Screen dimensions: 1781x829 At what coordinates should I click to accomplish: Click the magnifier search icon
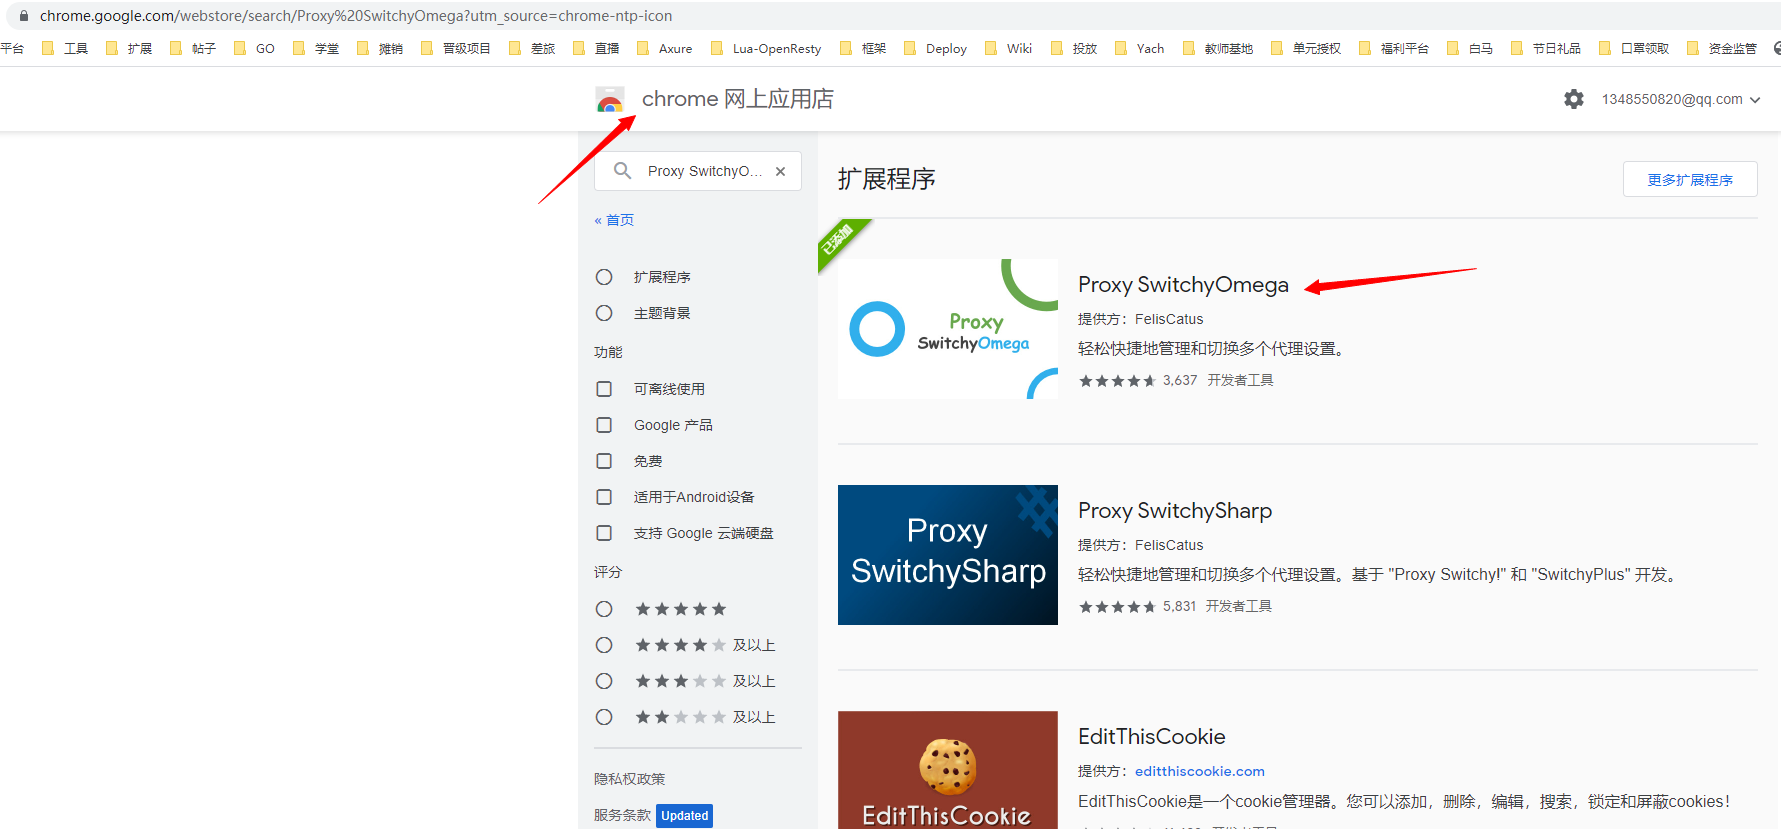point(622,171)
